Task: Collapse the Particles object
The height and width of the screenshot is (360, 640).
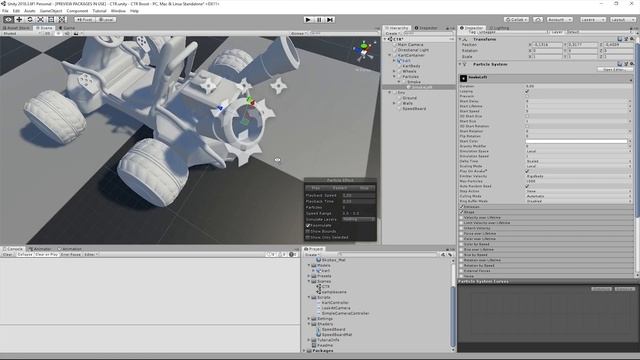Action: [394, 76]
